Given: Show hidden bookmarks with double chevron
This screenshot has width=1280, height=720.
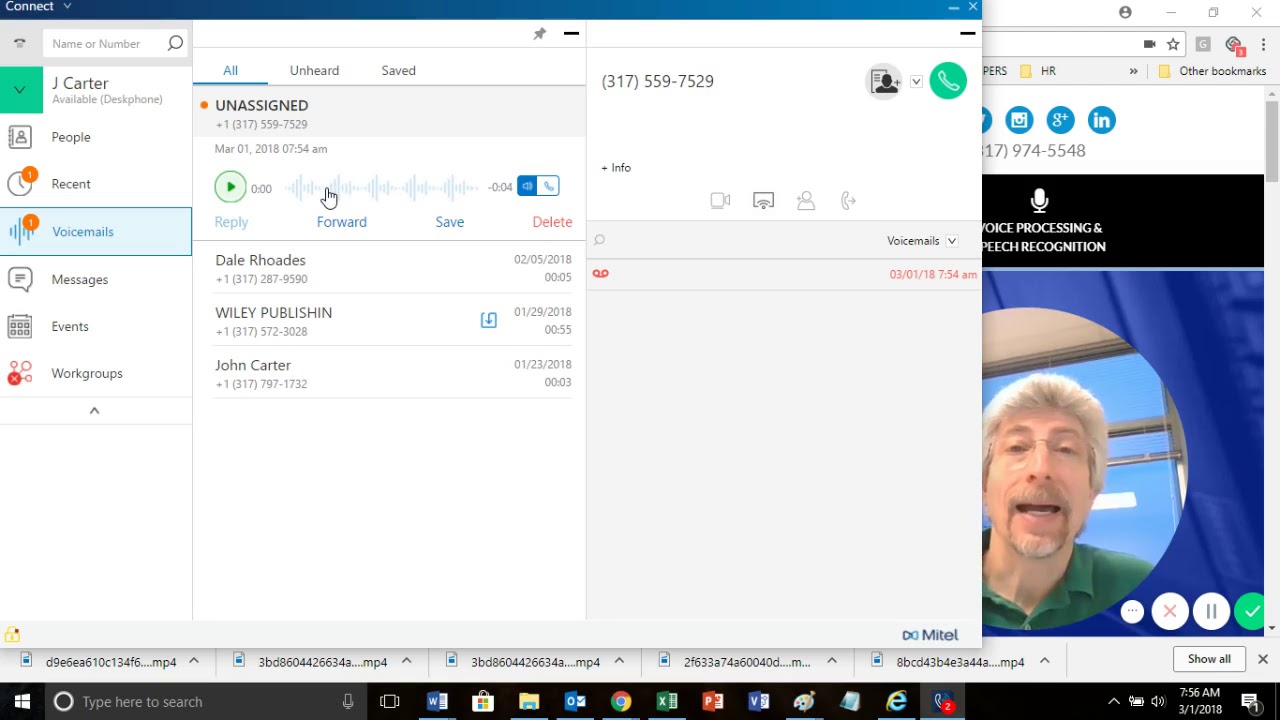Looking at the screenshot, I should [x=1133, y=71].
